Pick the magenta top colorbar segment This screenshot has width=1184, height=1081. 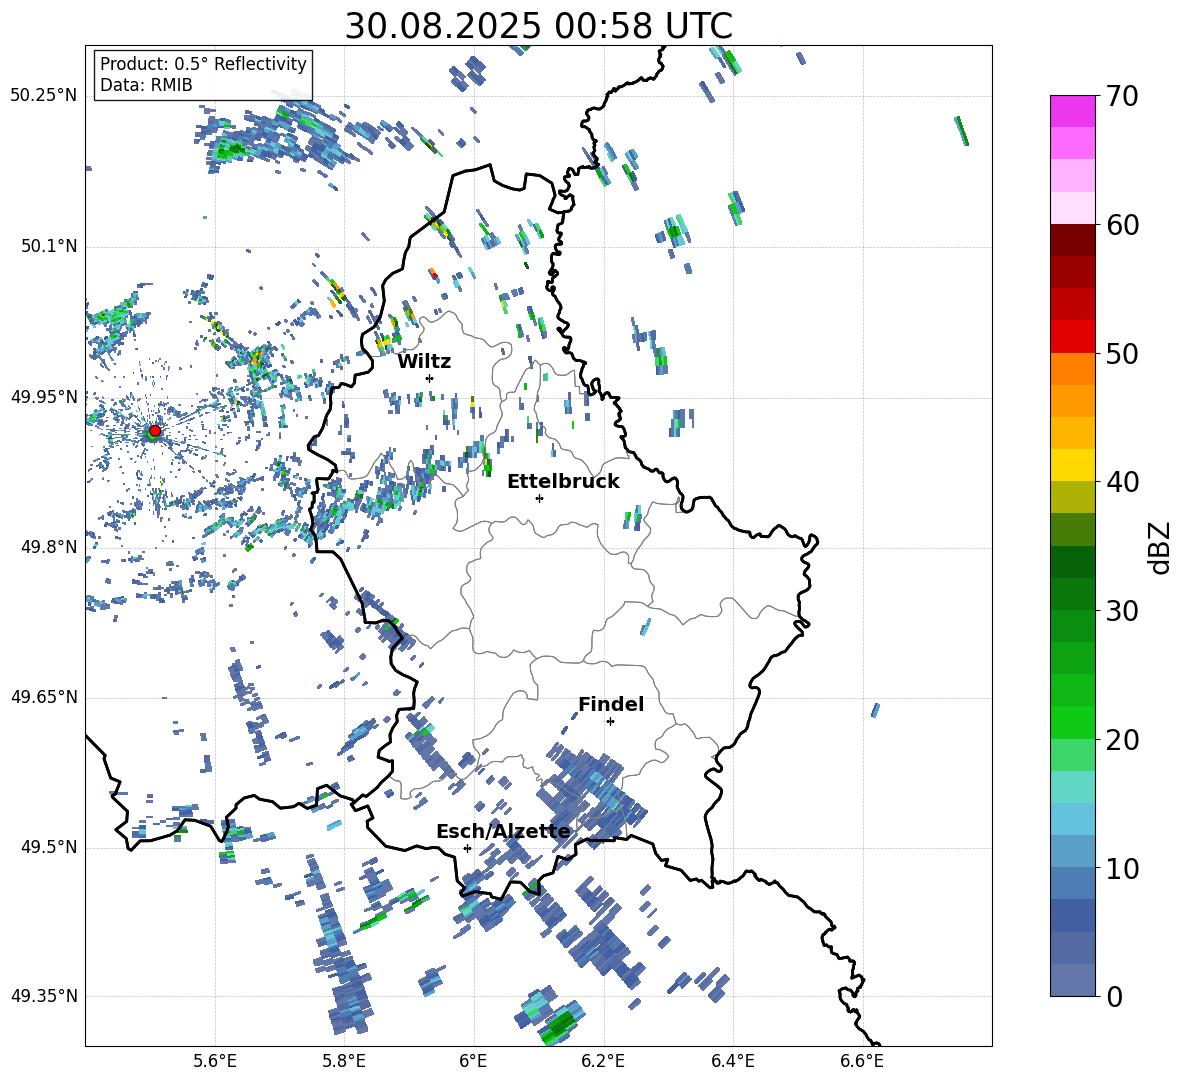click(1072, 111)
